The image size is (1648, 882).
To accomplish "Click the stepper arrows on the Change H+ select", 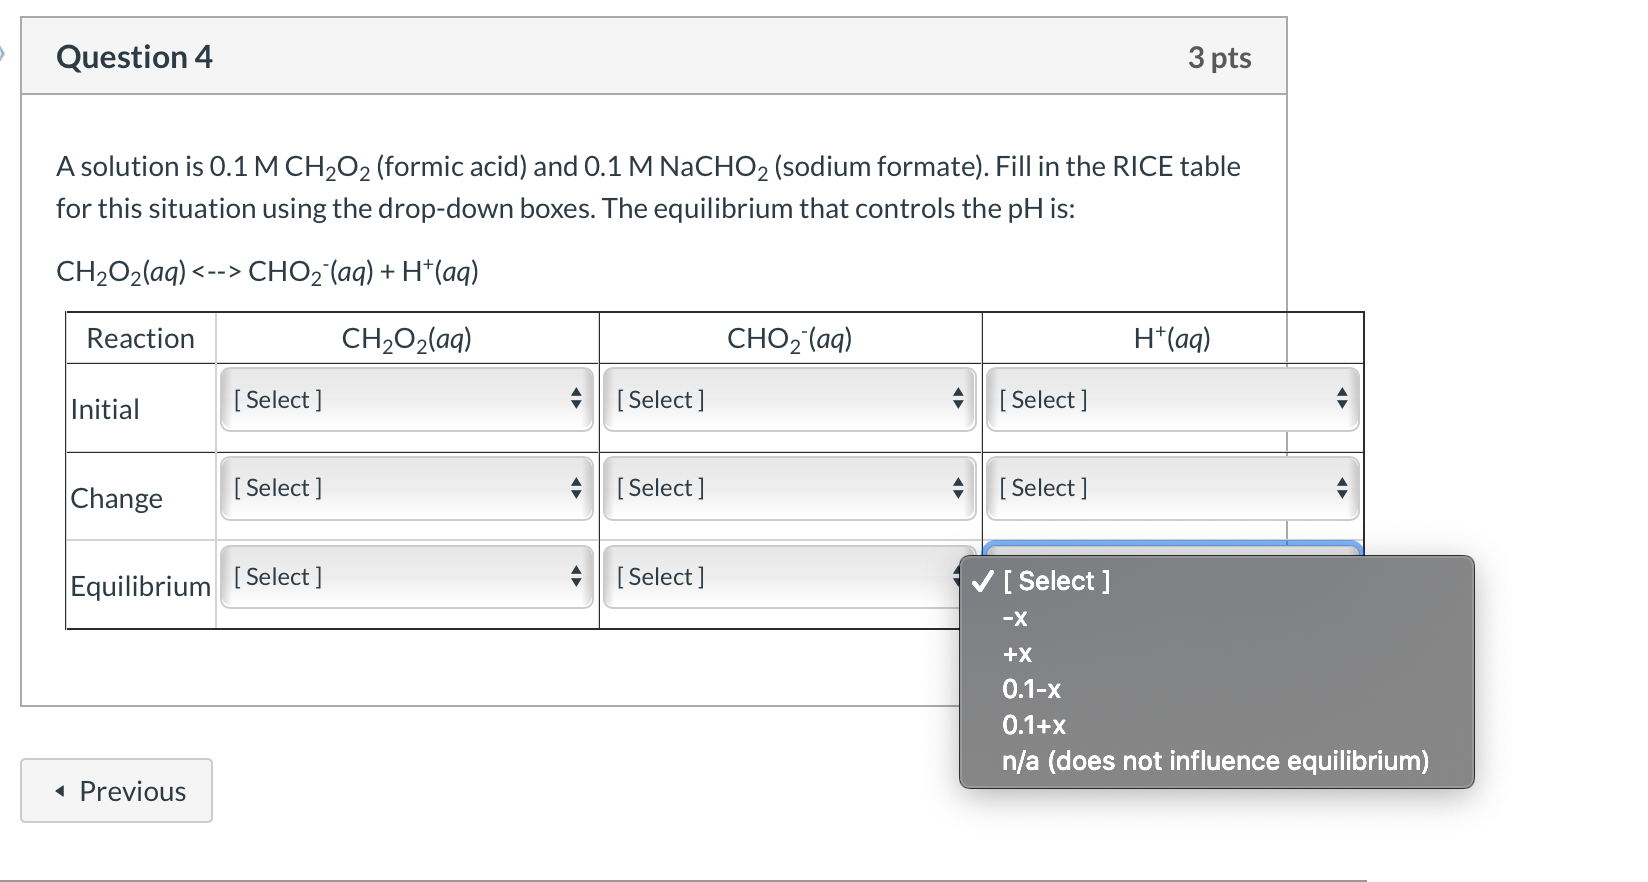I will pyautogui.click(x=1343, y=488).
